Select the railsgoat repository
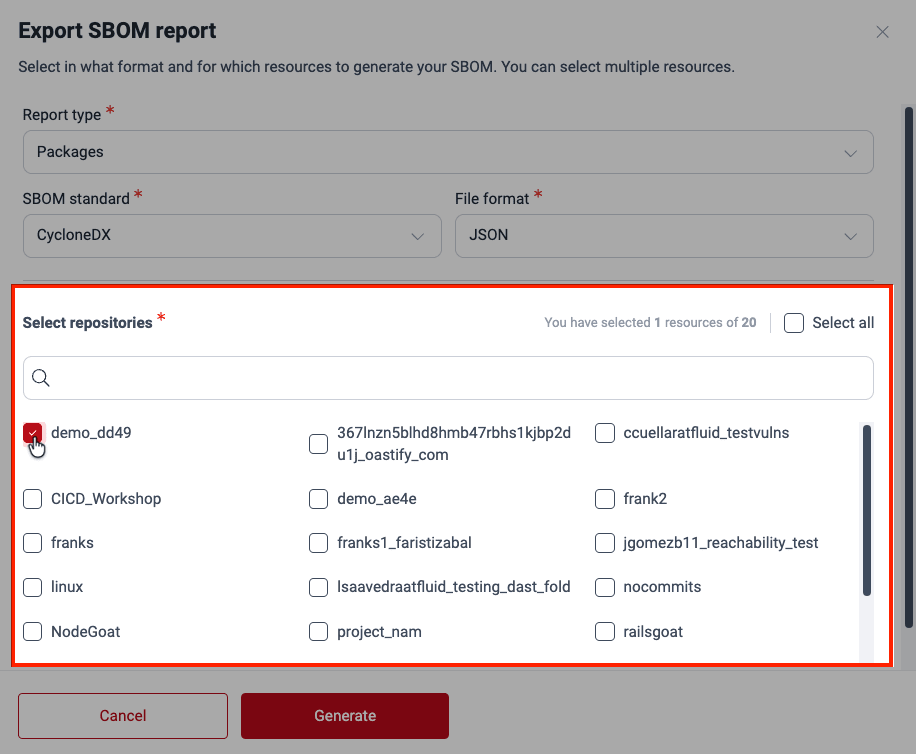916x754 pixels. coord(605,632)
